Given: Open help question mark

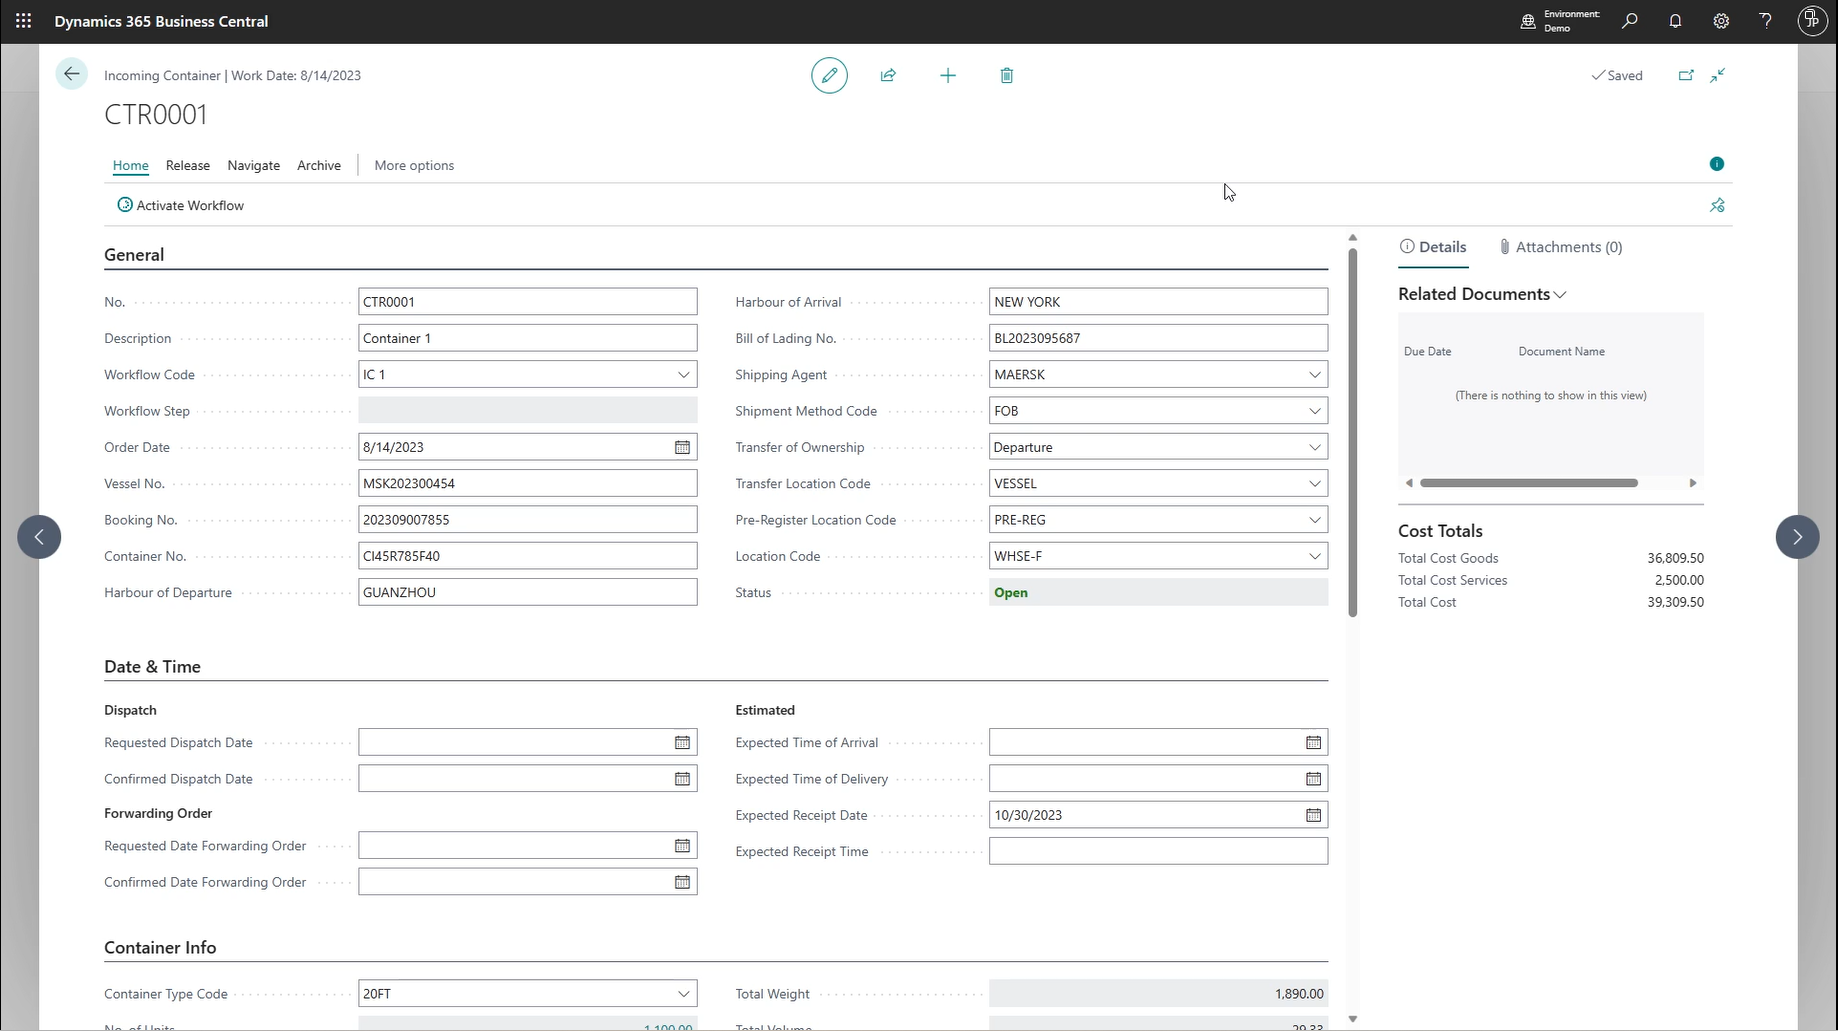Looking at the screenshot, I should coord(1766,21).
